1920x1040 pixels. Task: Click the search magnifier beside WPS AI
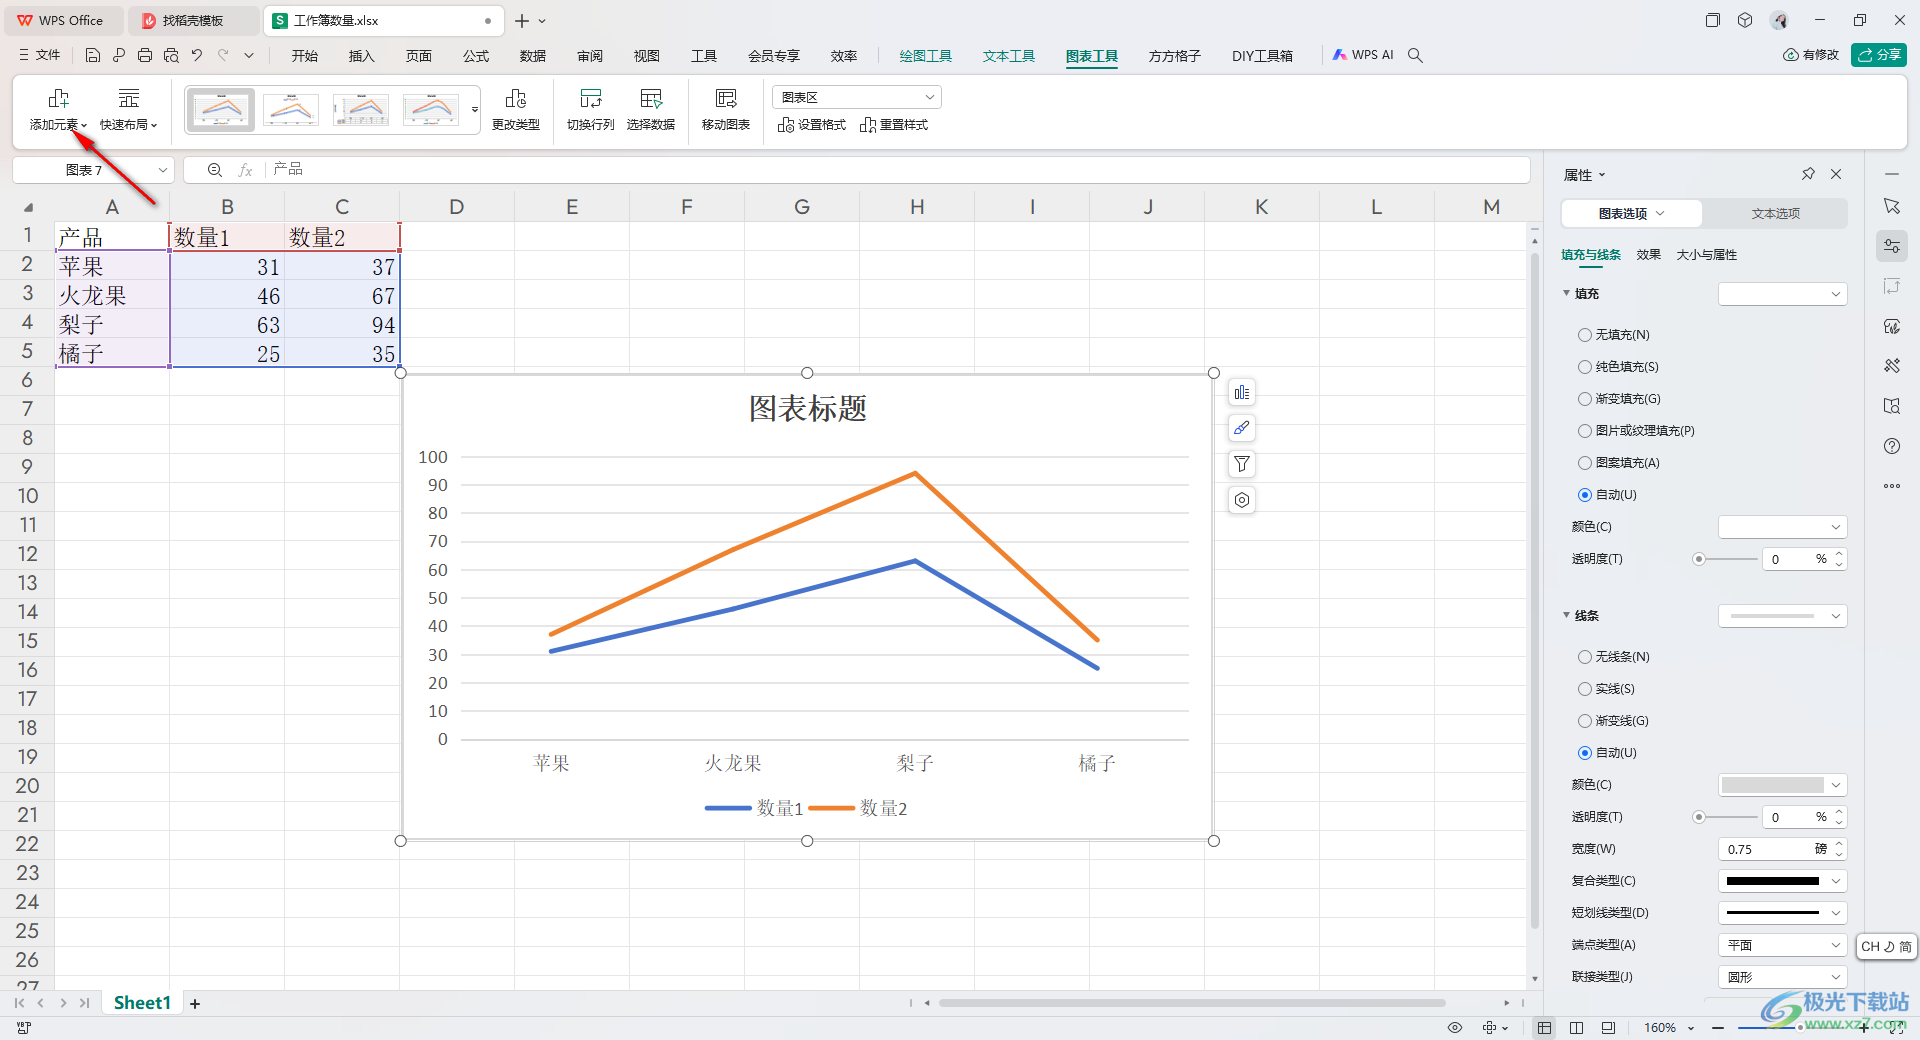pyautogui.click(x=1415, y=56)
